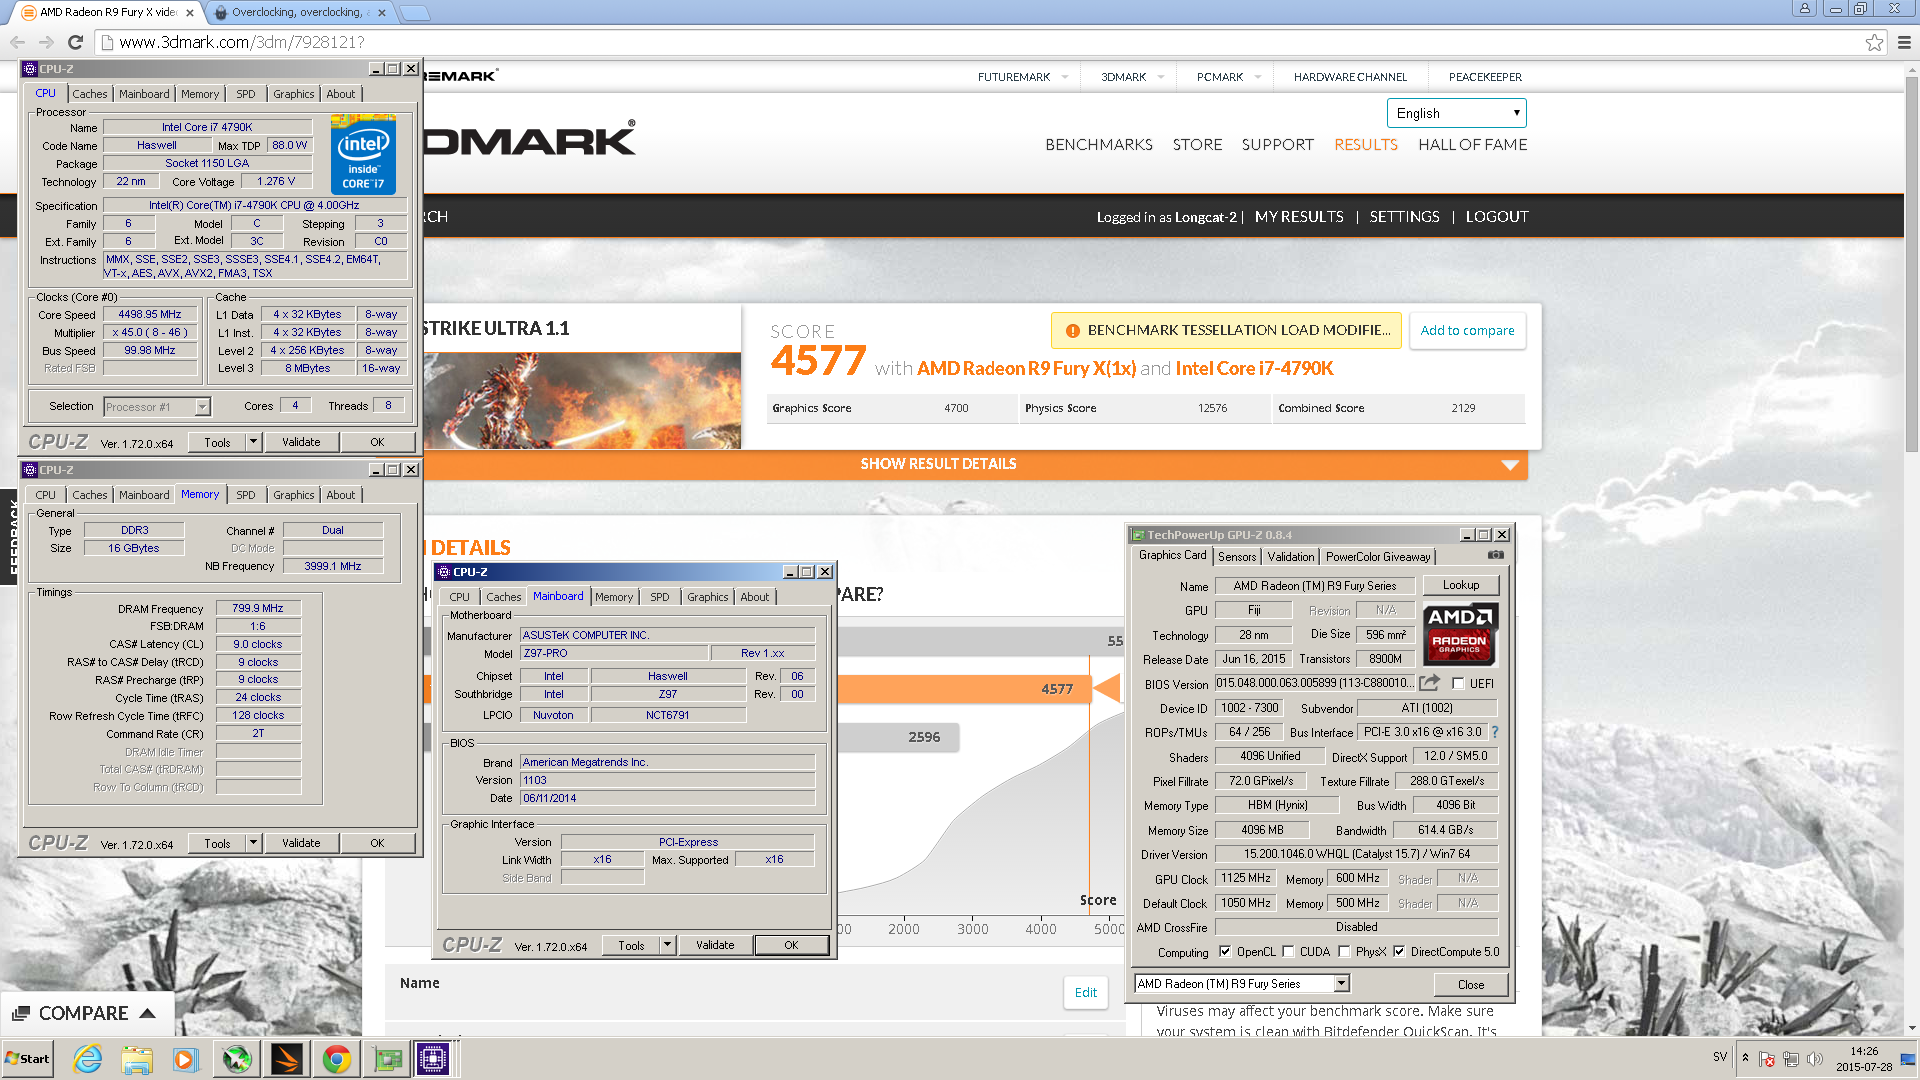
Task: Click Fire Strike Ultra thumbnail image
Action: click(x=582, y=400)
